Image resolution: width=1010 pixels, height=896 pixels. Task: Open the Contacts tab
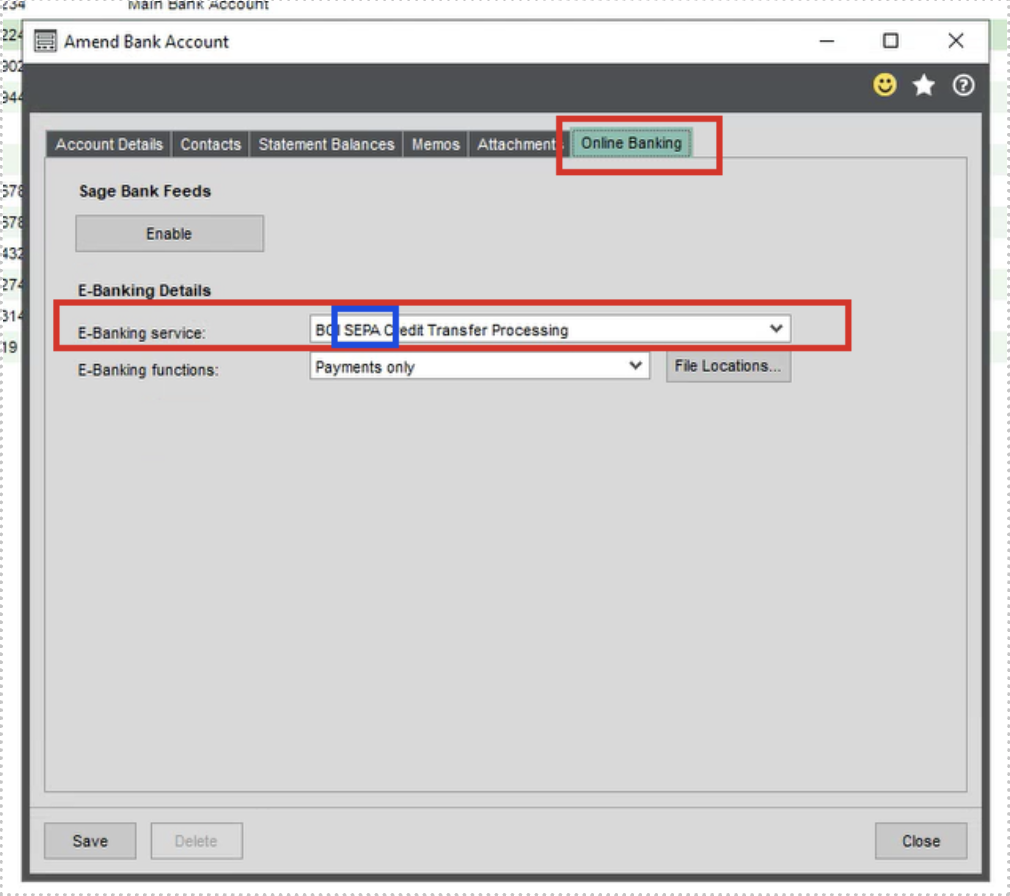[x=210, y=144]
